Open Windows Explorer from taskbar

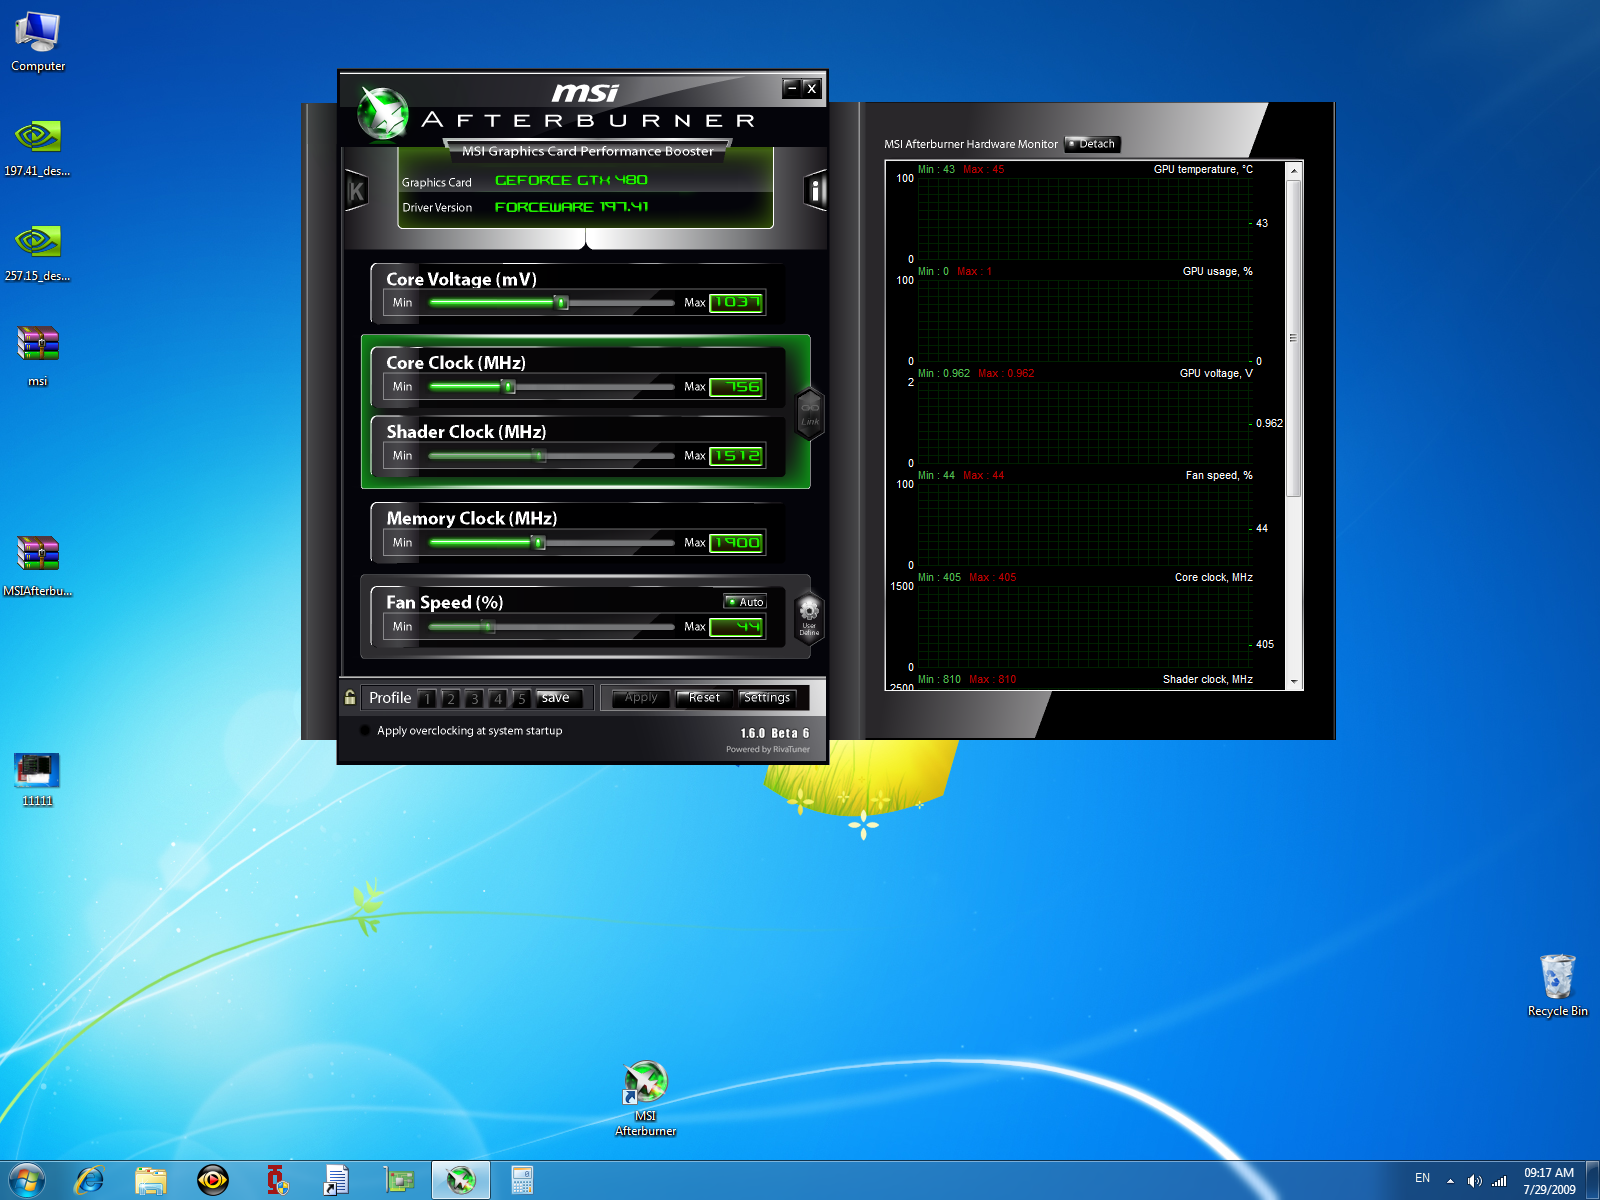coord(151,1181)
